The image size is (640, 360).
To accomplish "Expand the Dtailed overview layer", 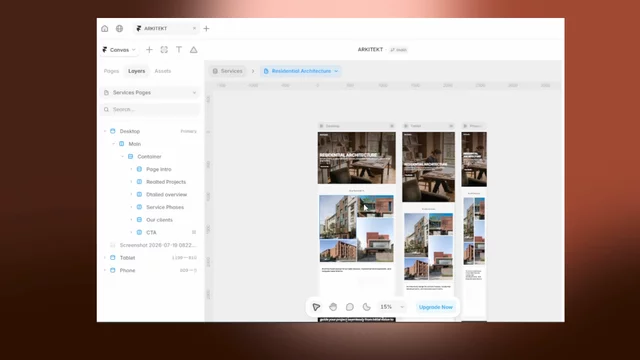I will point(131,195).
